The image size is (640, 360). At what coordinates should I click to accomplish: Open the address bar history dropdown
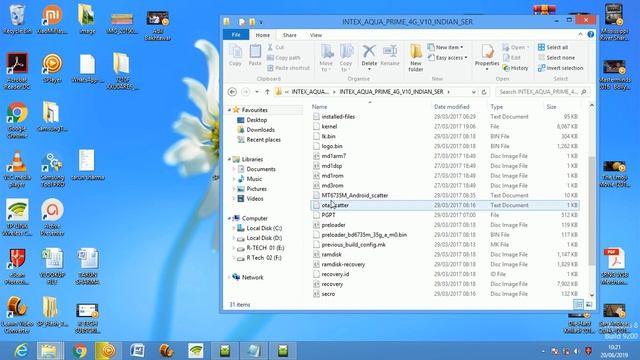coord(473,92)
